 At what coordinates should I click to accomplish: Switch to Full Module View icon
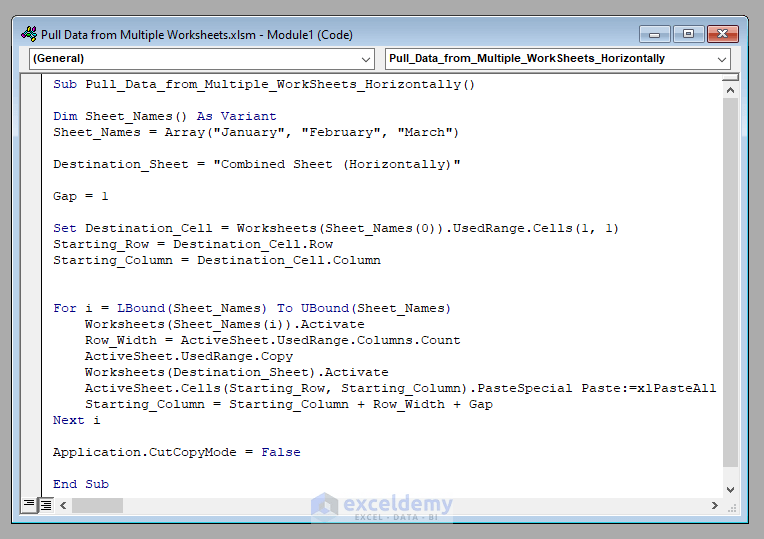(x=46, y=504)
